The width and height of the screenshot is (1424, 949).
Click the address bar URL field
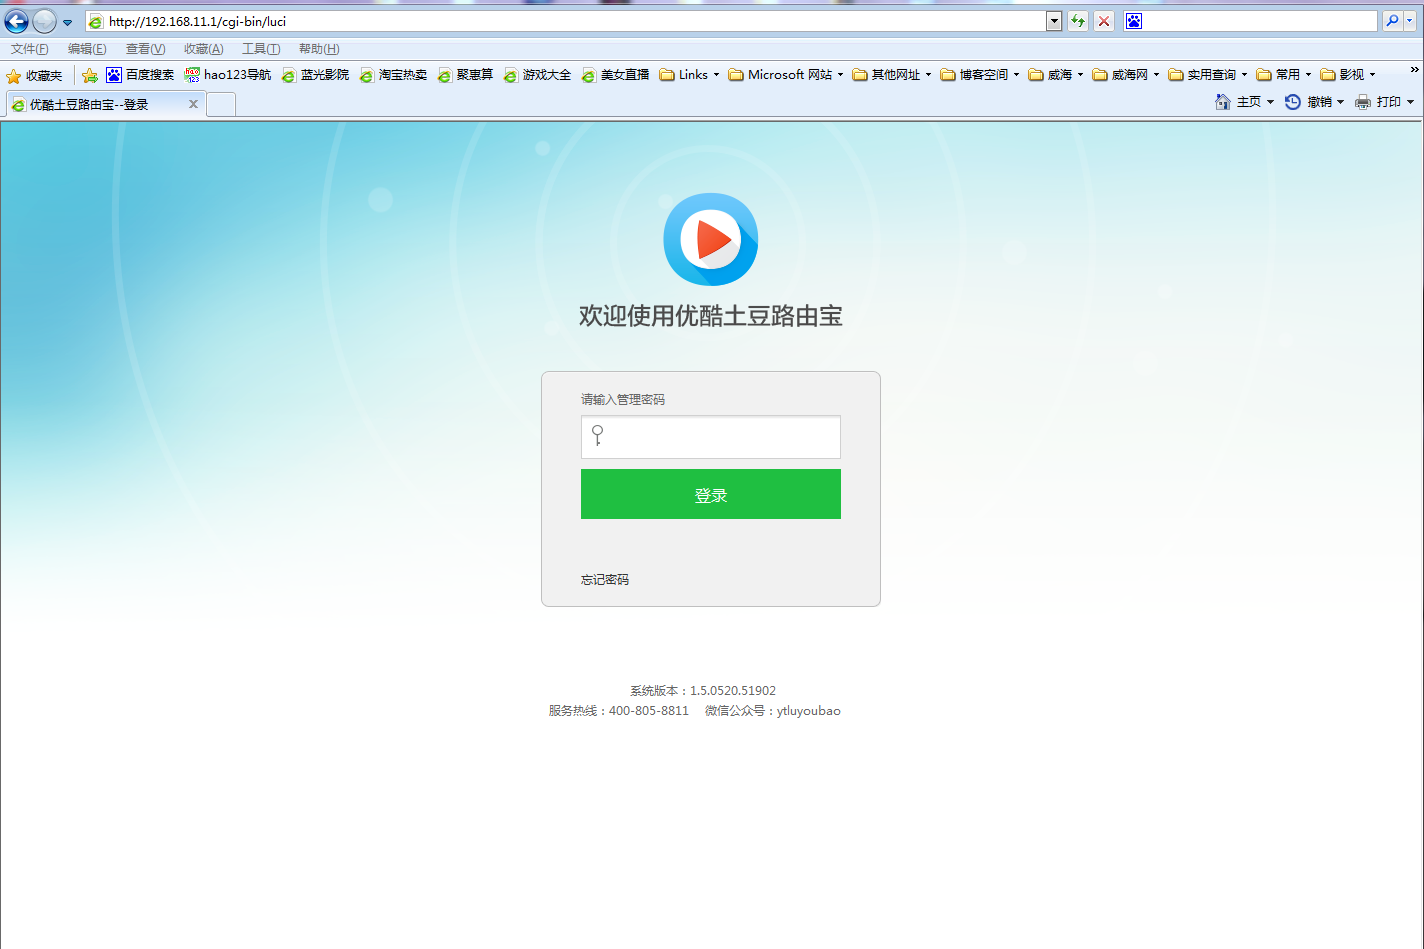tap(566, 21)
